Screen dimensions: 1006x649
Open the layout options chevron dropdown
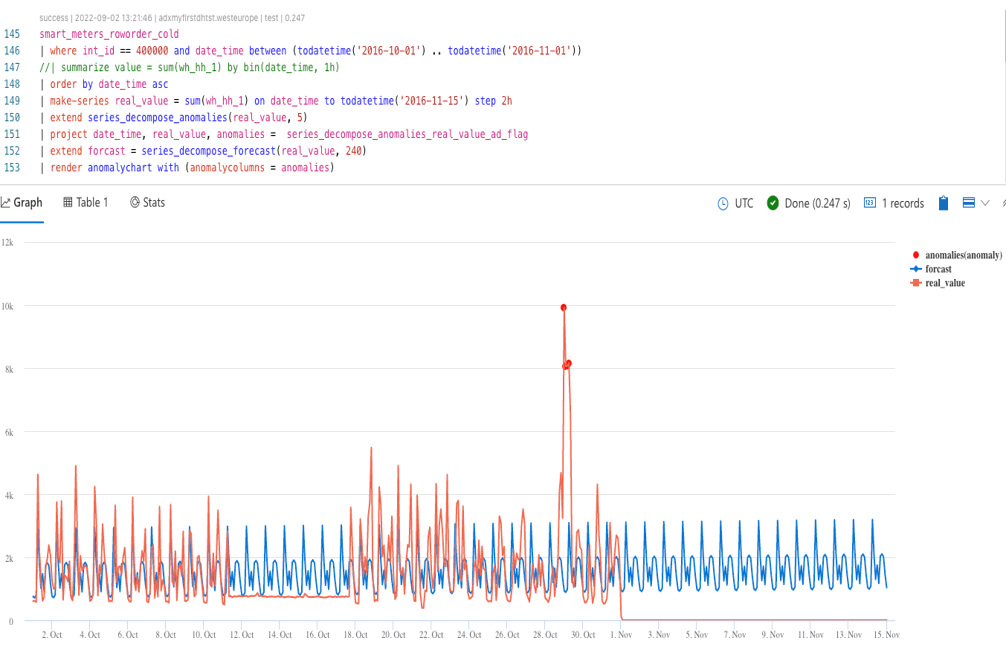click(985, 203)
